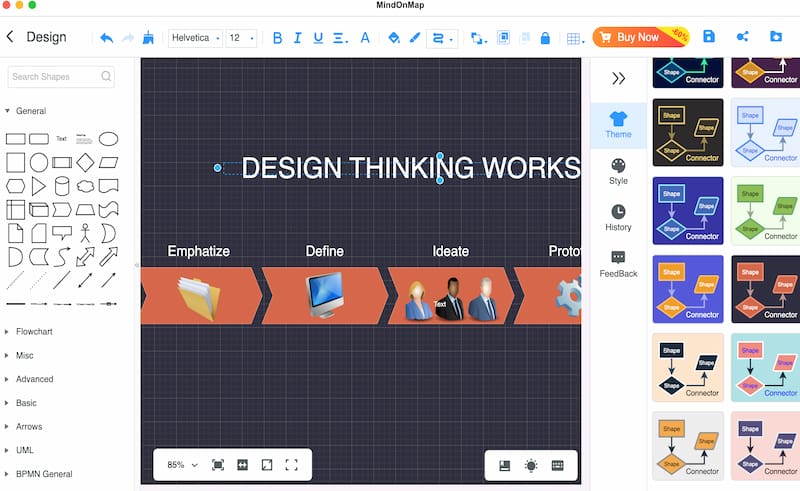Viewport: 800px width, 491px height.
Task: Open the Theme tab
Action: click(x=618, y=126)
